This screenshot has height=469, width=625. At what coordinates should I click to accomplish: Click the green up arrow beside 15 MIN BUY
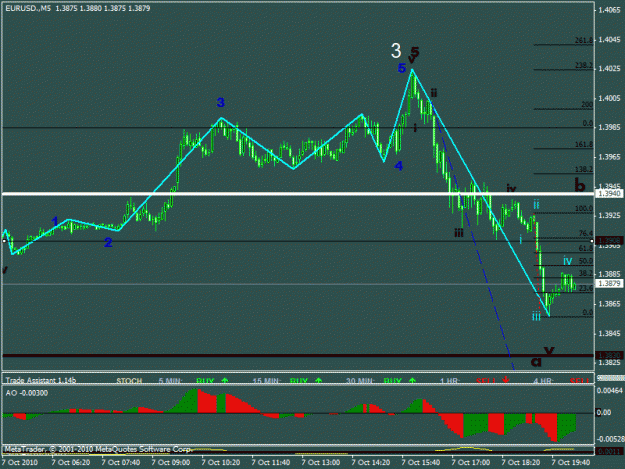[318, 381]
